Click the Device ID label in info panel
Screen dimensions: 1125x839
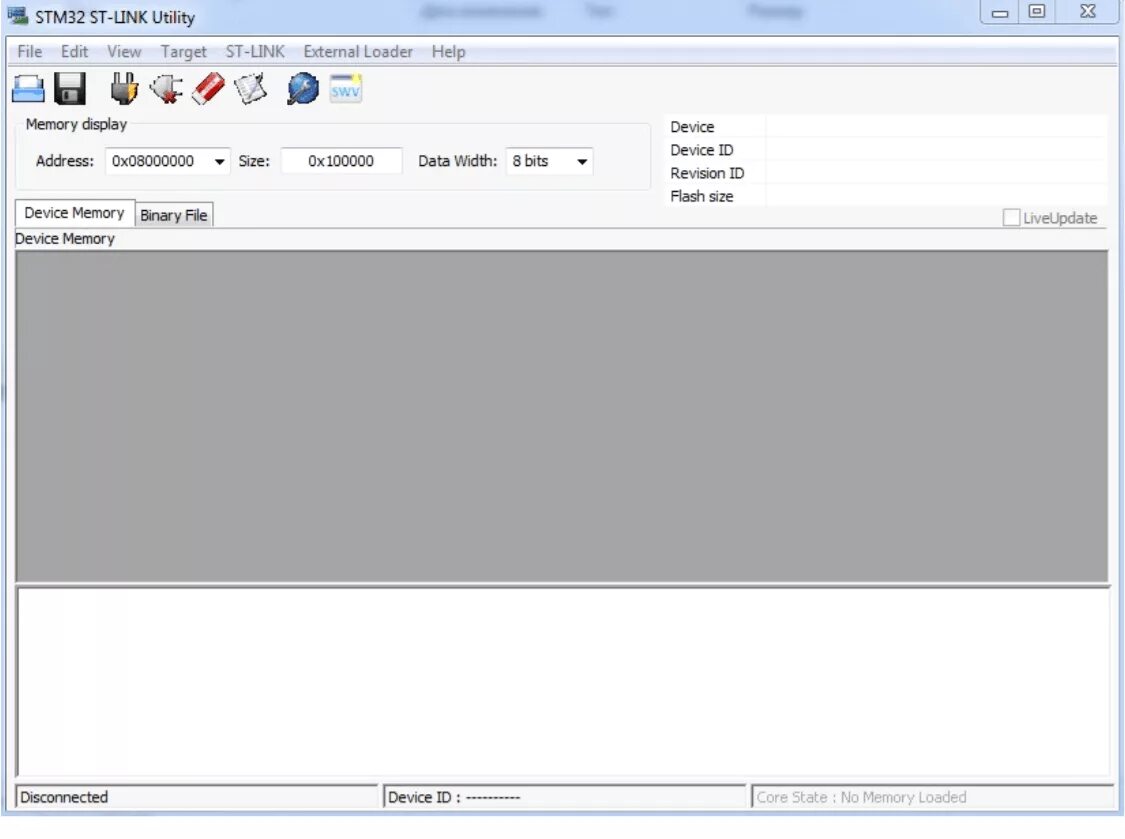pos(701,151)
